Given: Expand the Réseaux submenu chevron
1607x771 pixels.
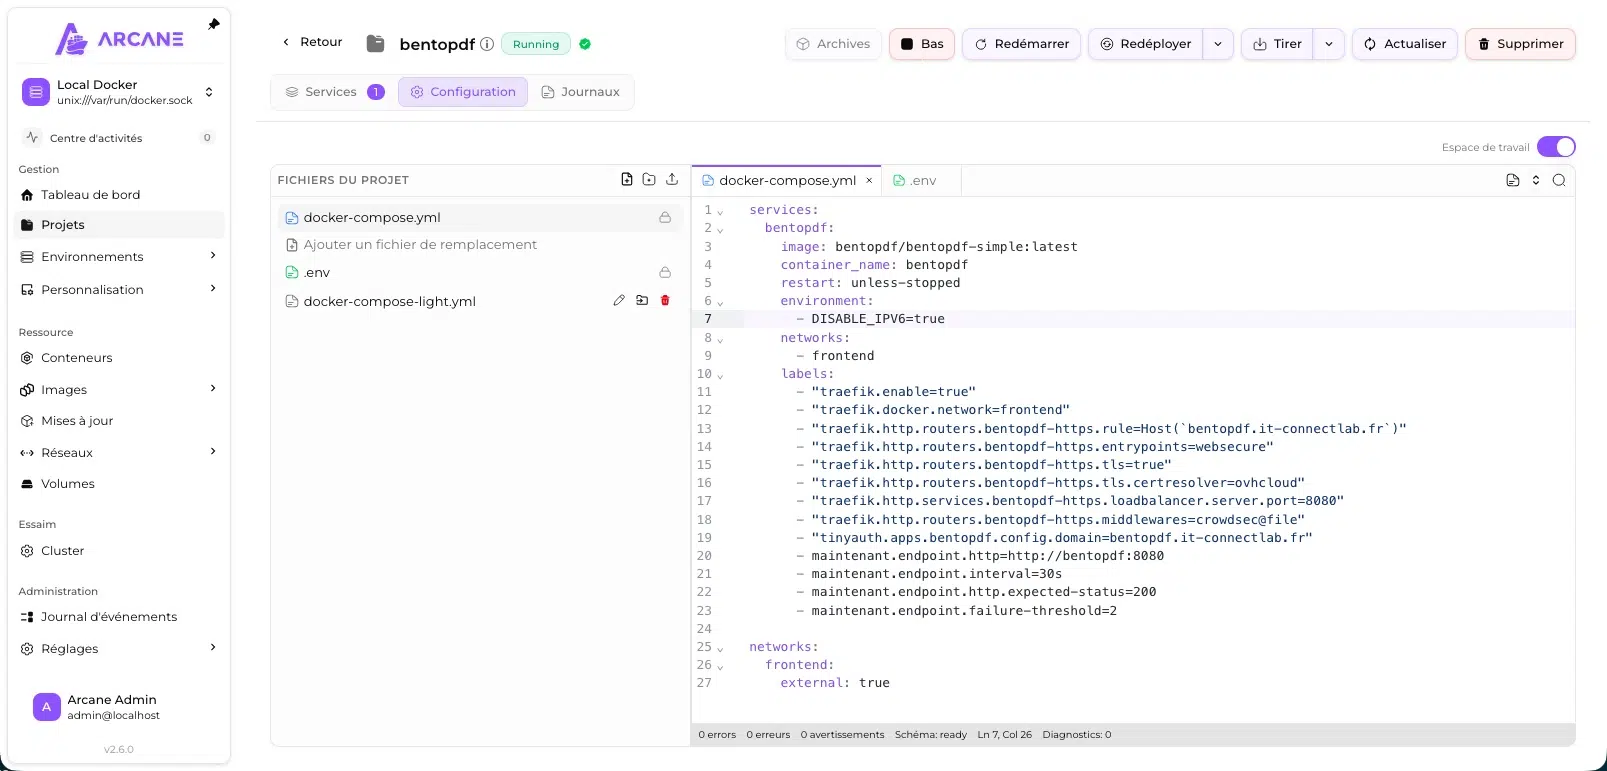Looking at the screenshot, I should [212, 452].
